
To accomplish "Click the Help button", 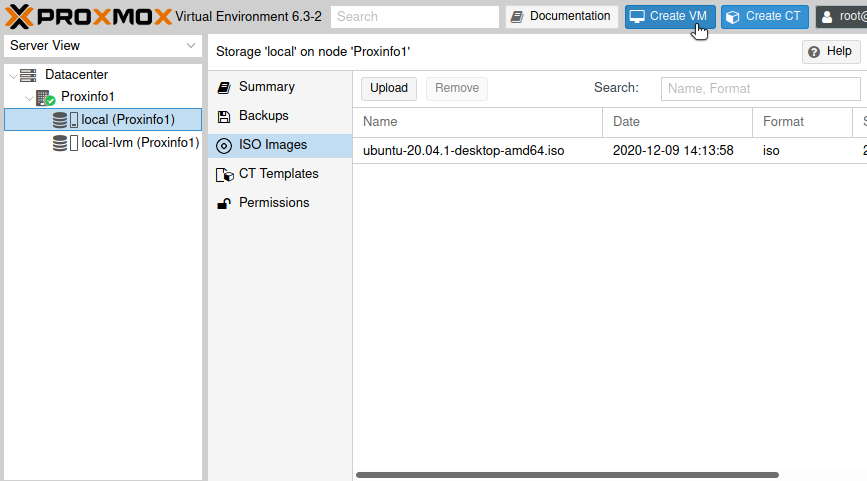I will click(831, 51).
